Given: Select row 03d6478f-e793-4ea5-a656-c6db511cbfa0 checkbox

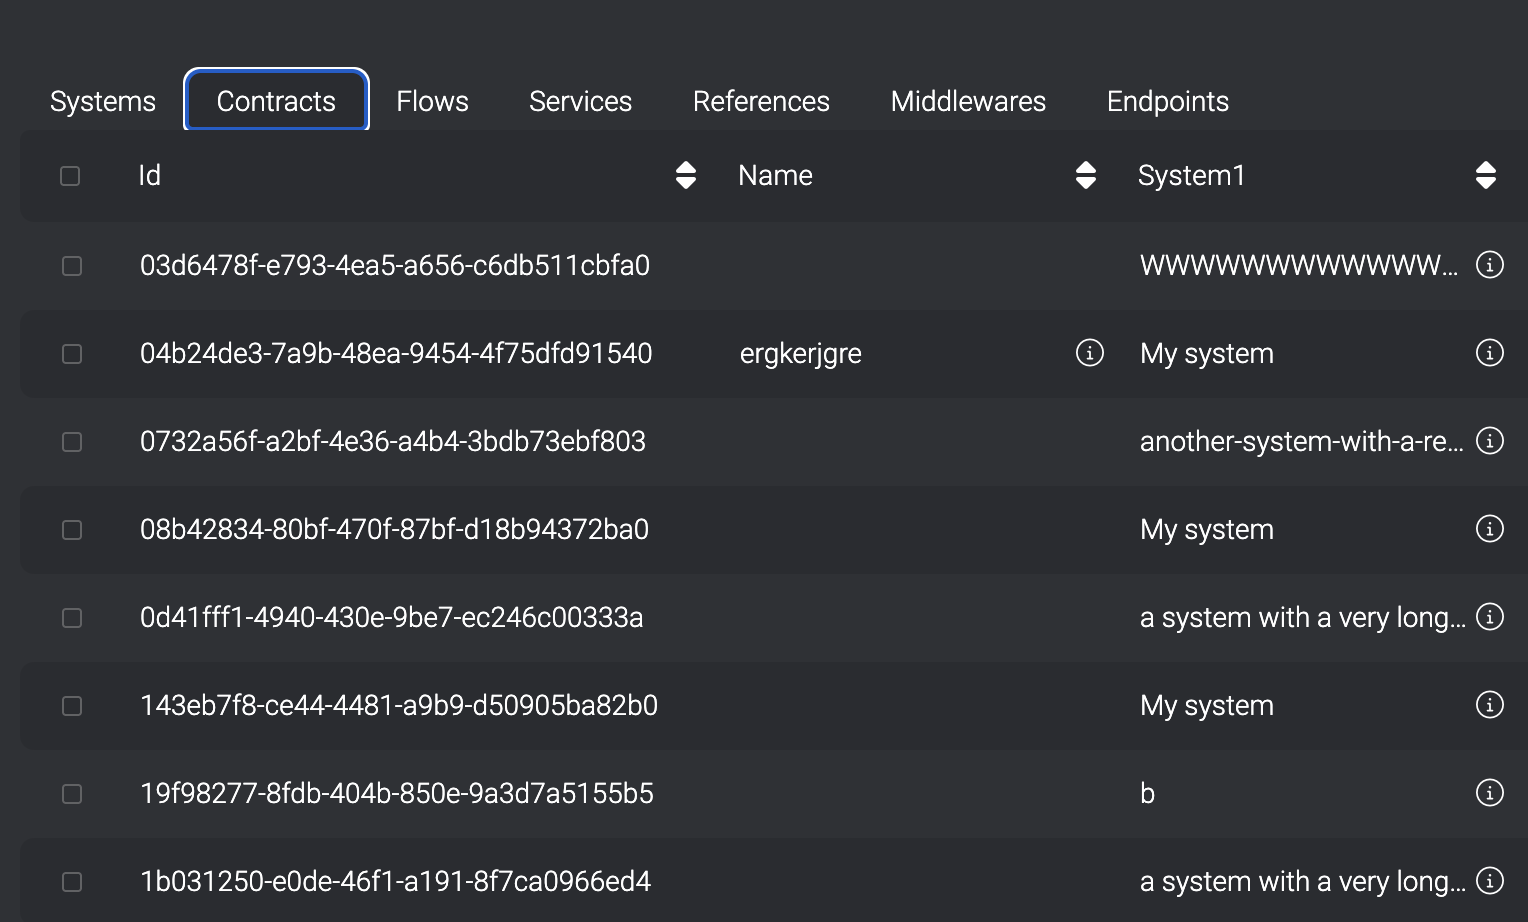Looking at the screenshot, I should [x=72, y=266].
